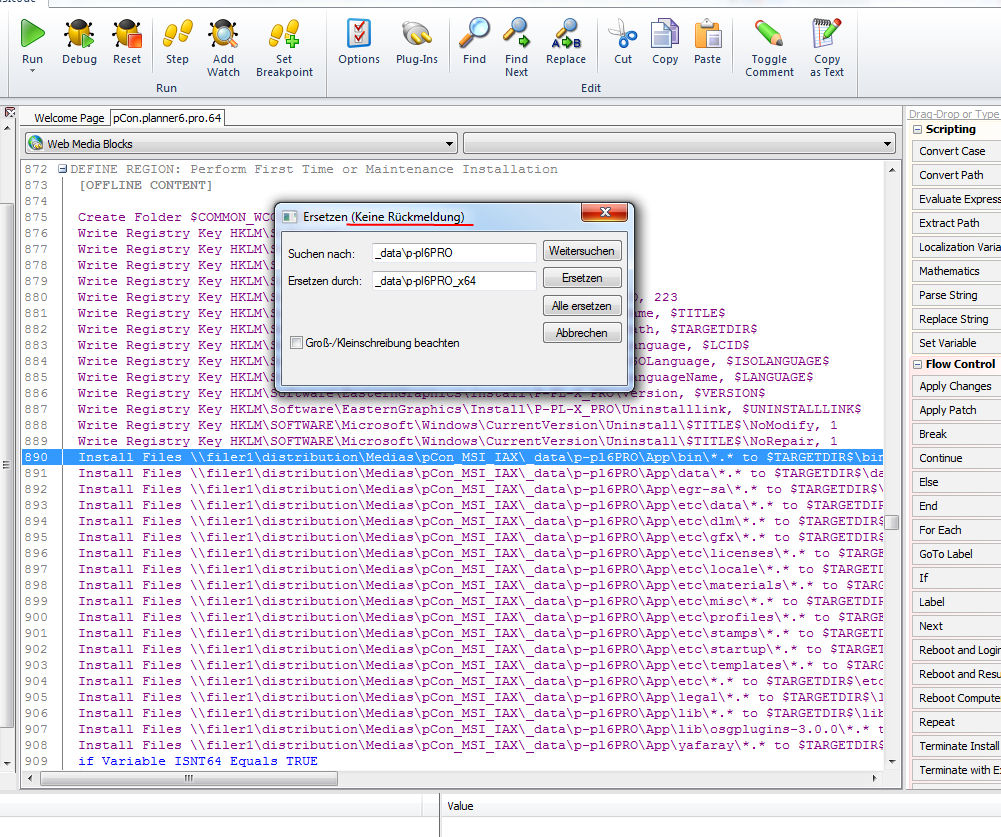Switch to the Welcome Page tab

(x=69, y=118)
